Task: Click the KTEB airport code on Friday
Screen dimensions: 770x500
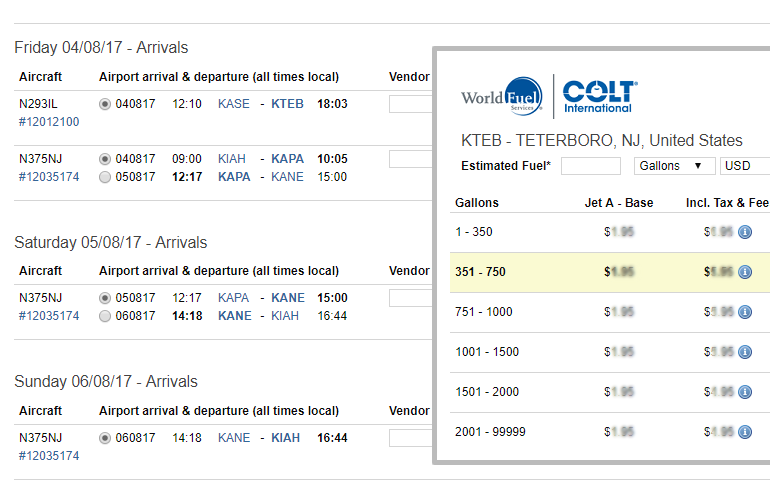Action: click(288, 104)
